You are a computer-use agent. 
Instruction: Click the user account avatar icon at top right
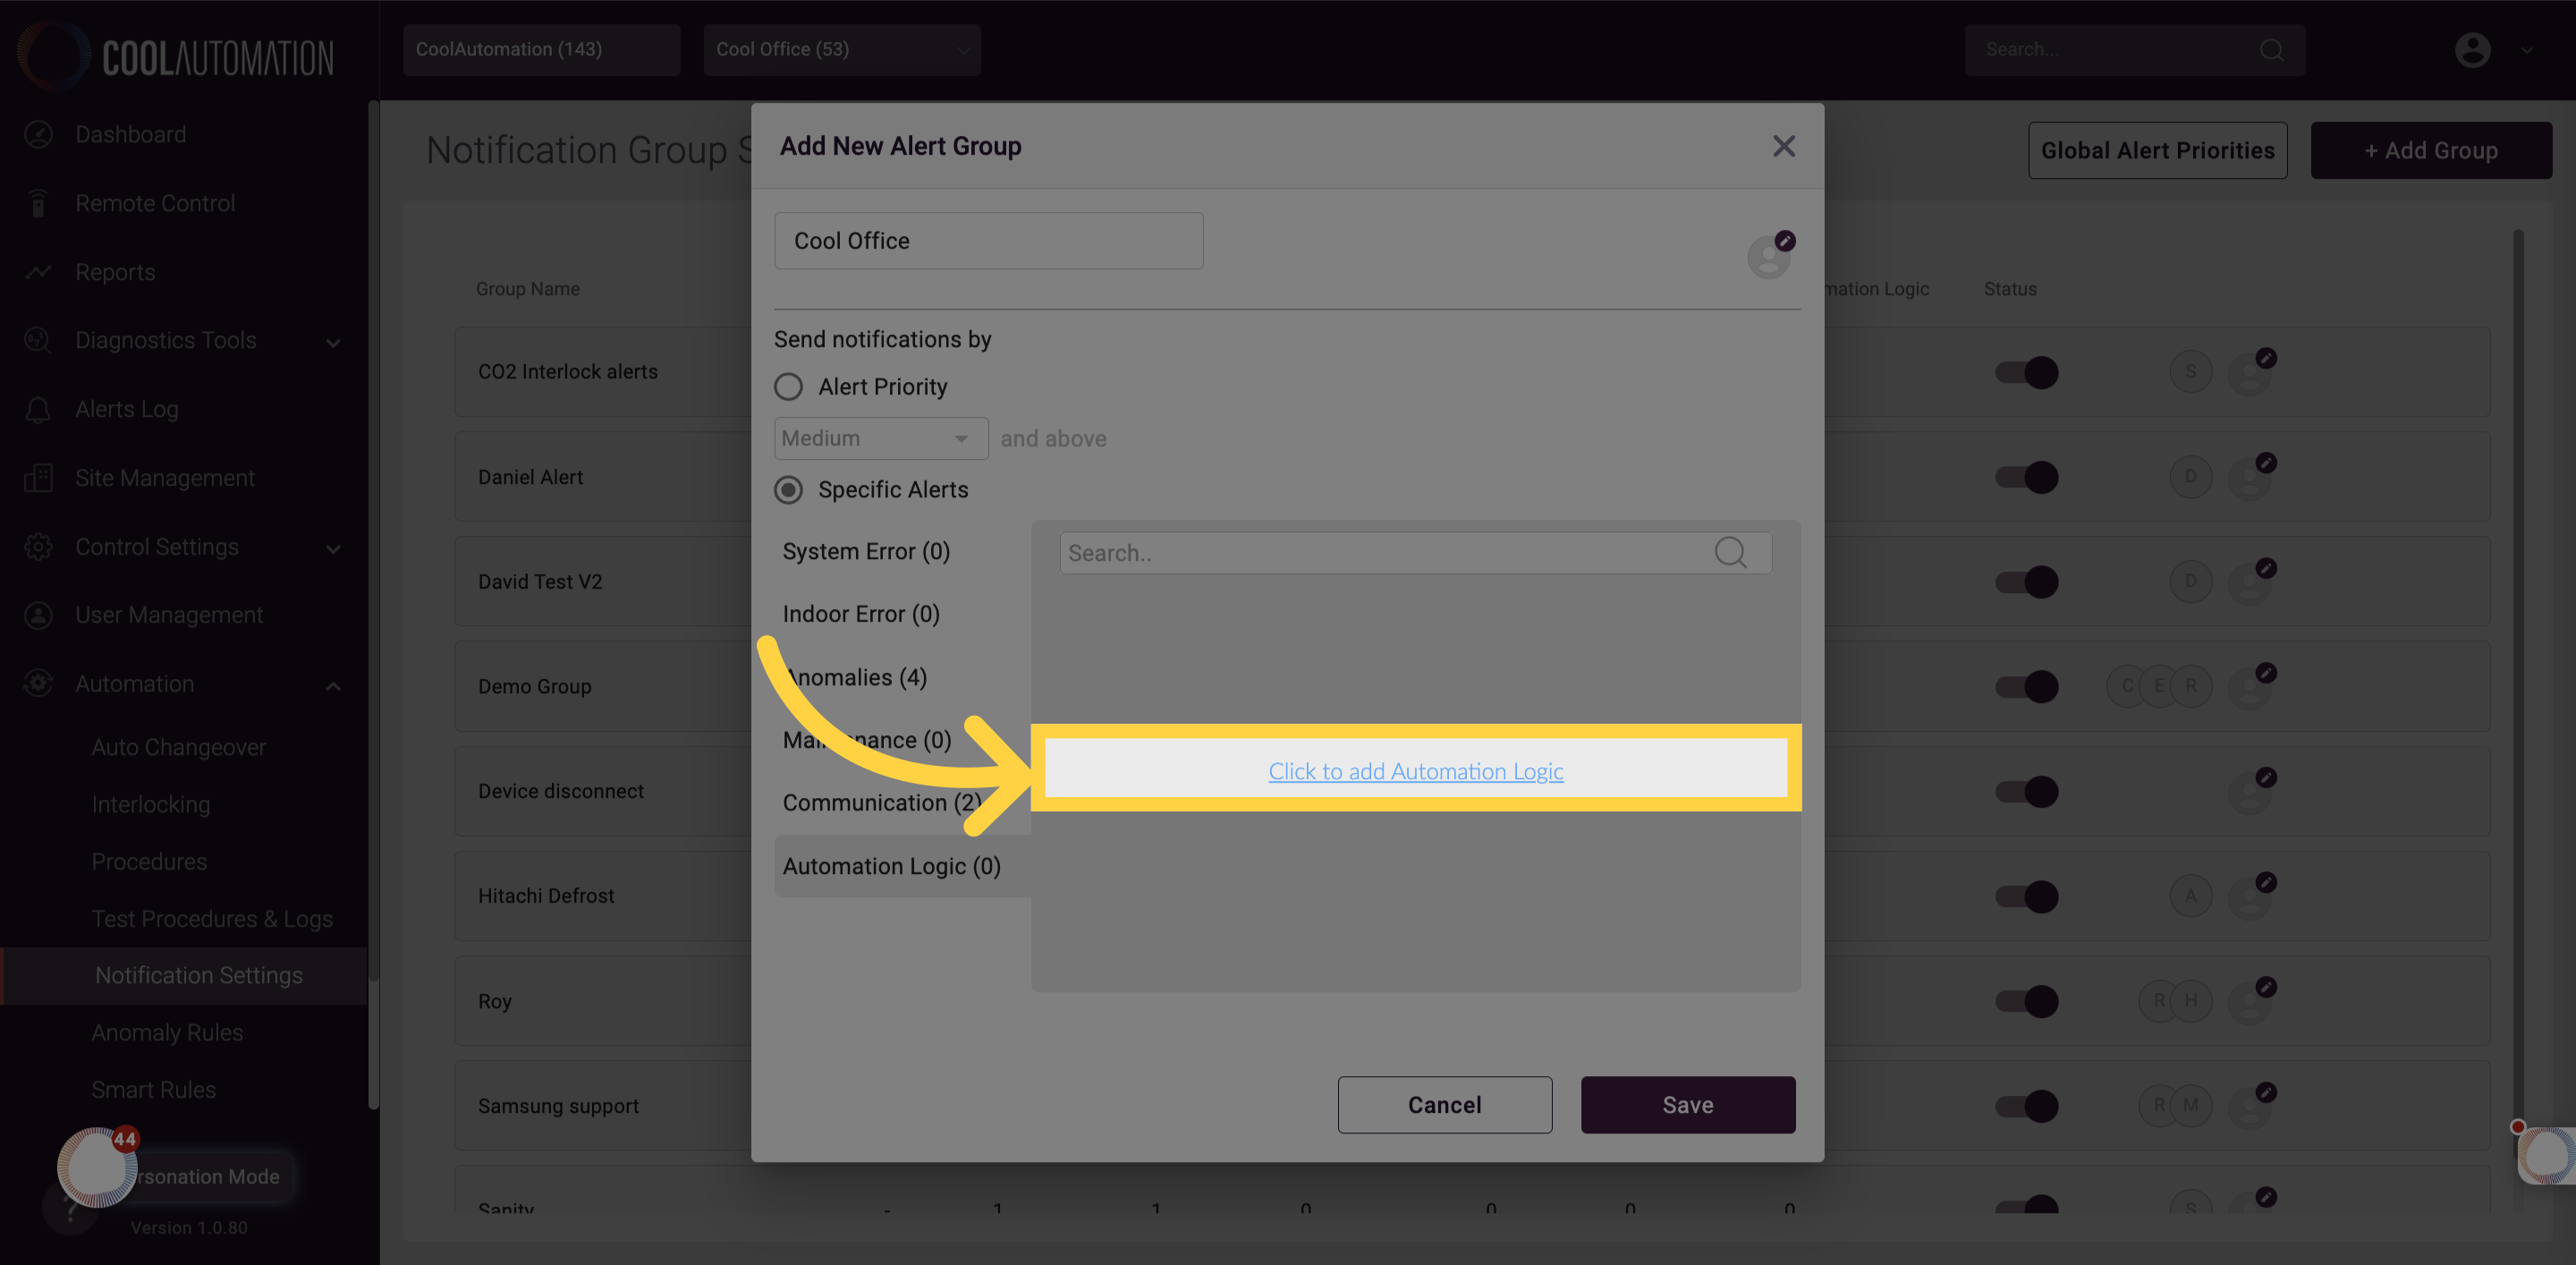tap(2472, 49)
